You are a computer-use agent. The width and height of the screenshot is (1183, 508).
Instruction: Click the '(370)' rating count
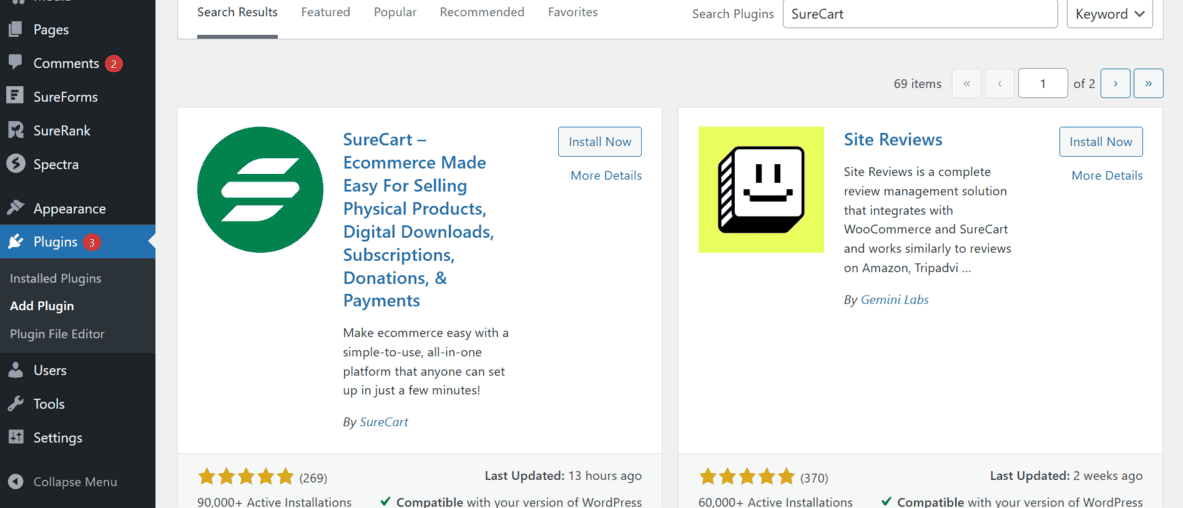coord(814,478)
